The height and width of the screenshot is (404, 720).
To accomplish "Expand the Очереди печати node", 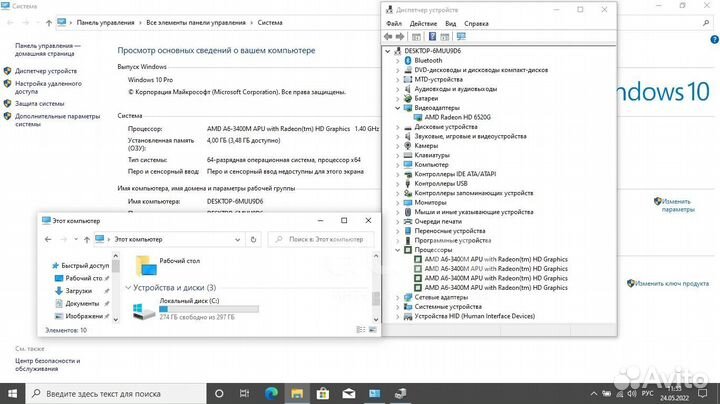I will point(398,221).
